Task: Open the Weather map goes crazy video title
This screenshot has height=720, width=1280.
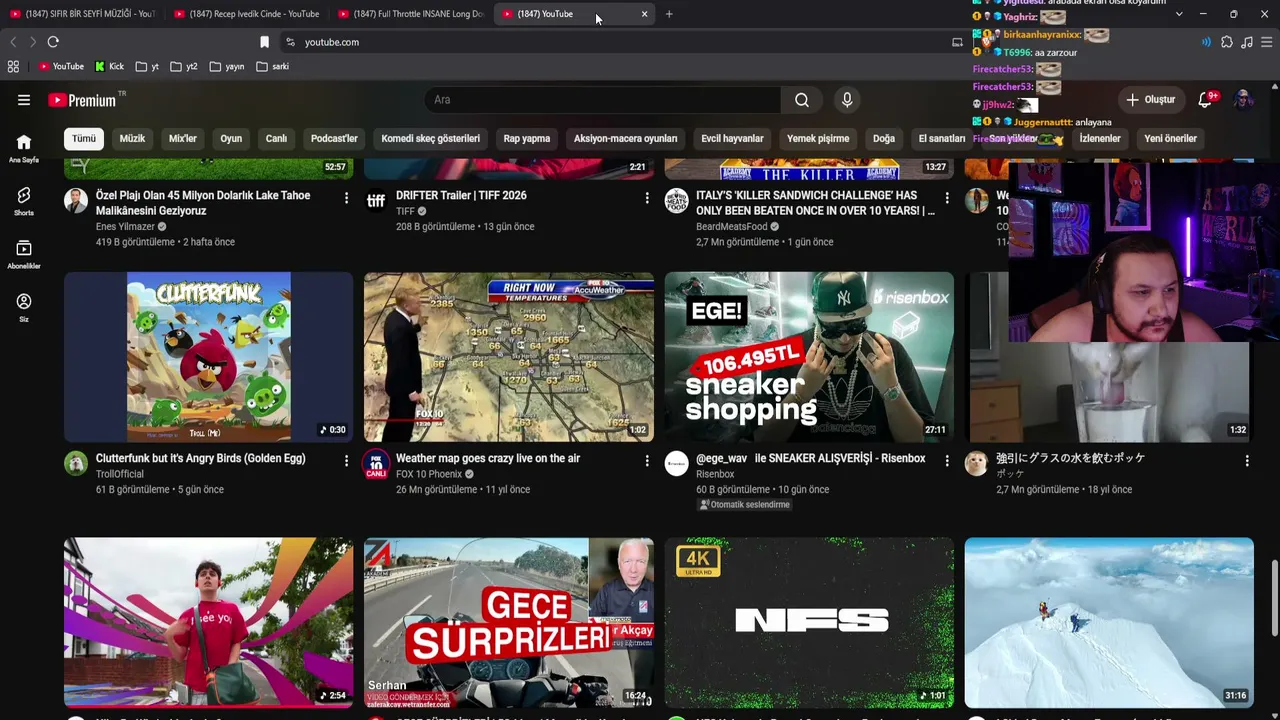Action: click(x=488, y=458)
